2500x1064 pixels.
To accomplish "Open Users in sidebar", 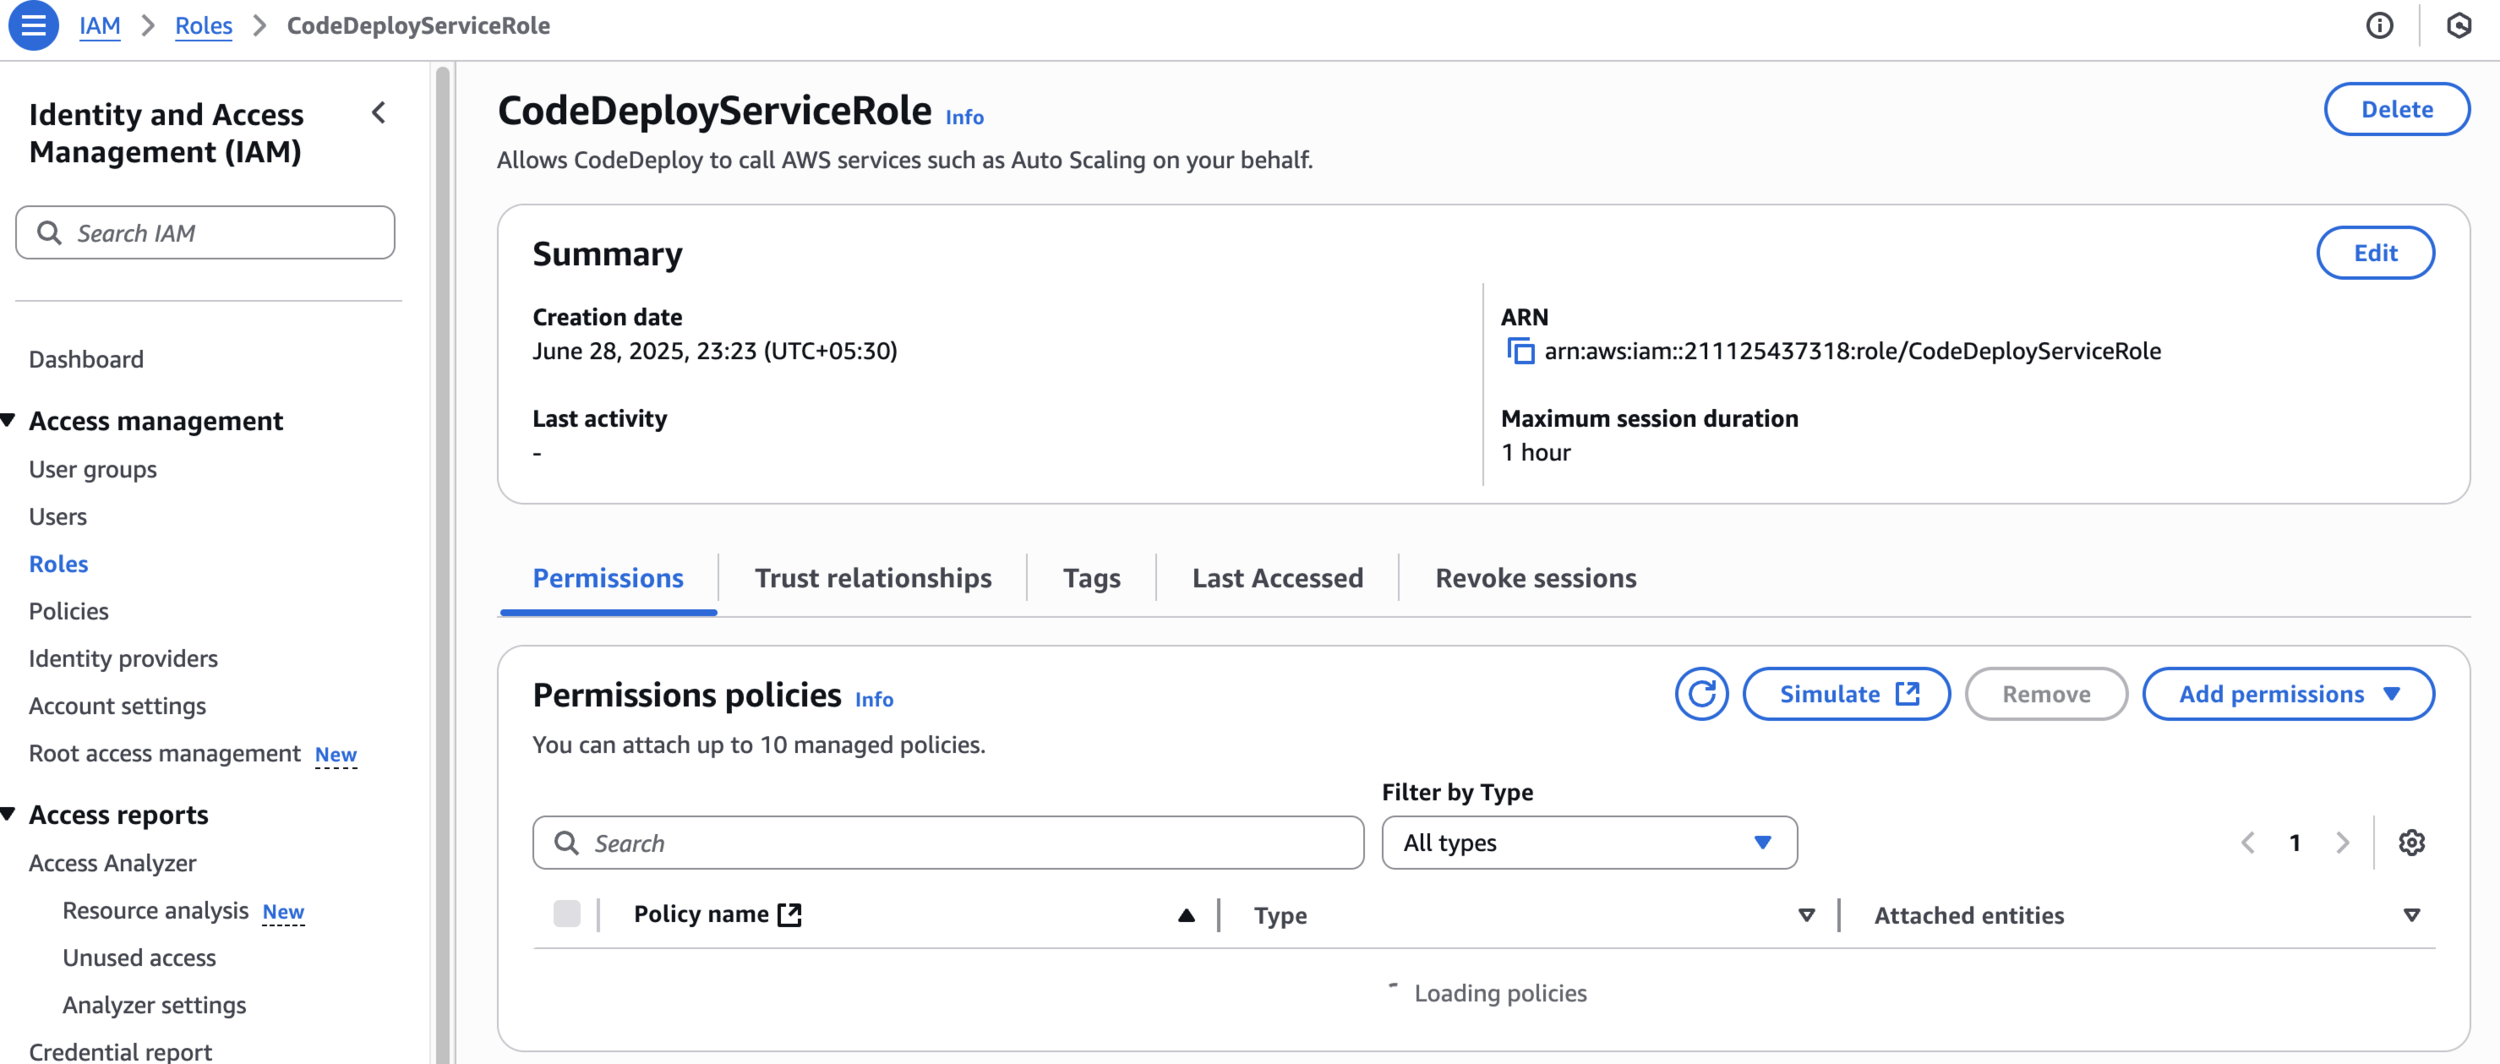I will coord(58,516).
